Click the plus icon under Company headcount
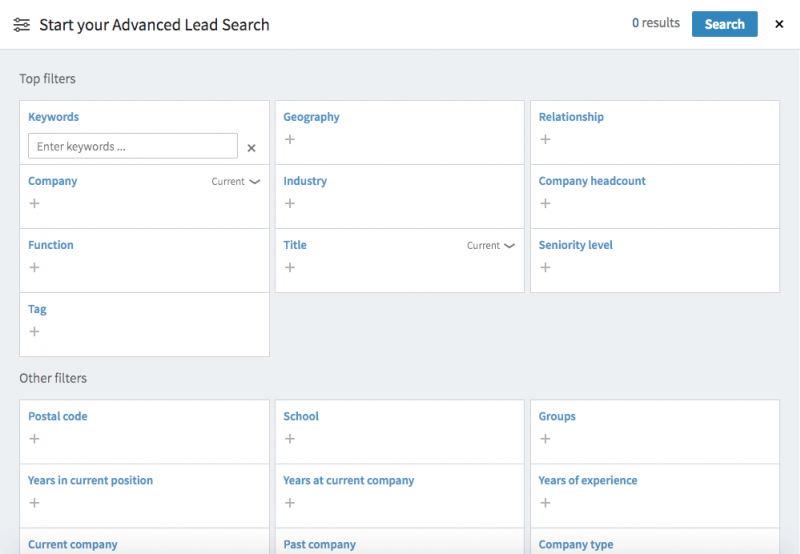Screen dimensions: 800x554 point(545,203)
